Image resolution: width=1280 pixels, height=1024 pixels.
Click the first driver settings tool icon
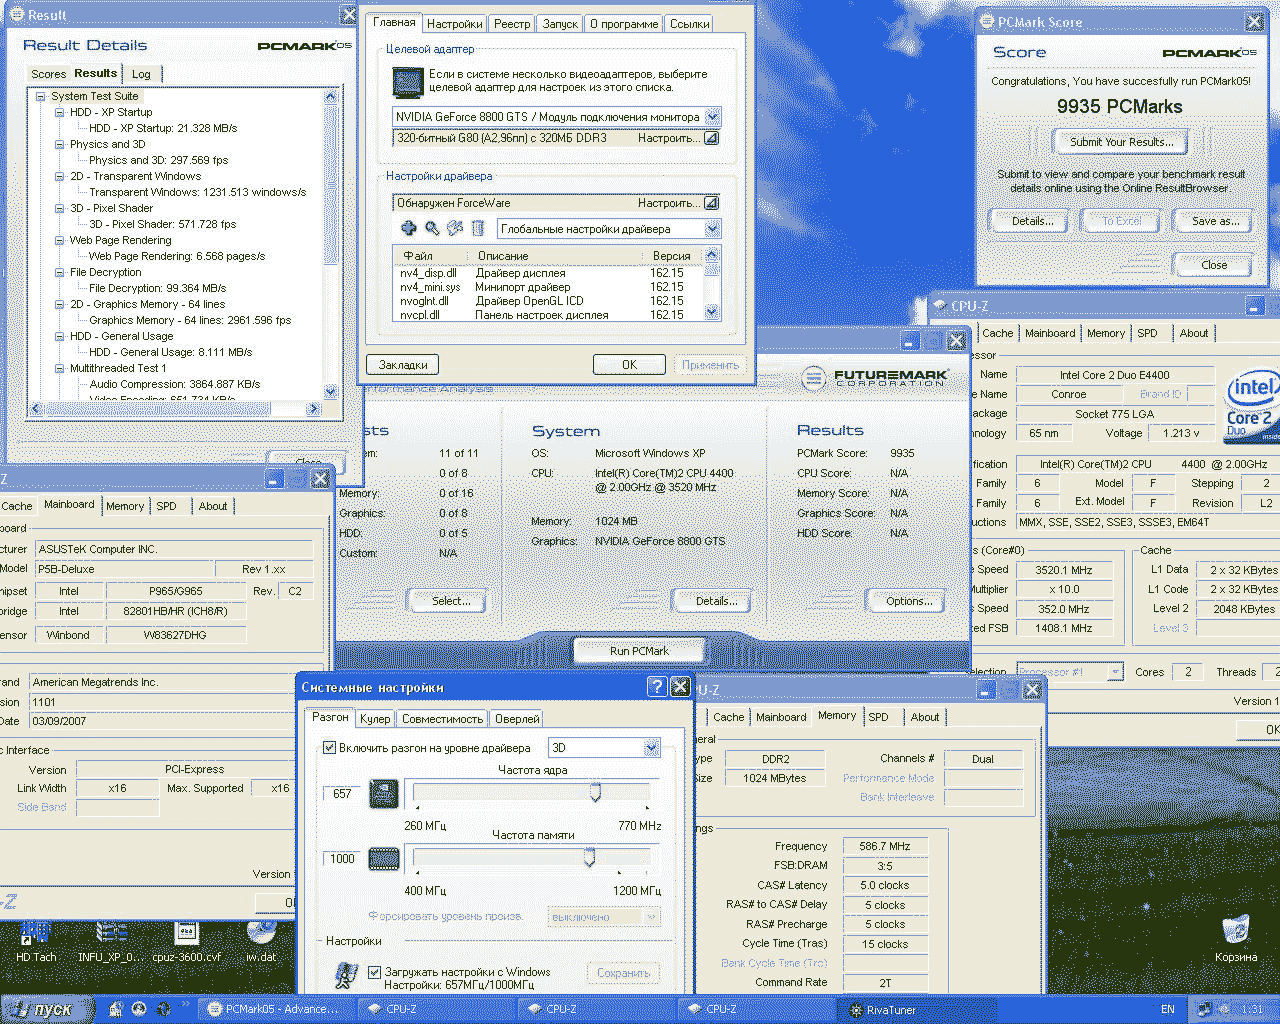(x=409, y=229)
